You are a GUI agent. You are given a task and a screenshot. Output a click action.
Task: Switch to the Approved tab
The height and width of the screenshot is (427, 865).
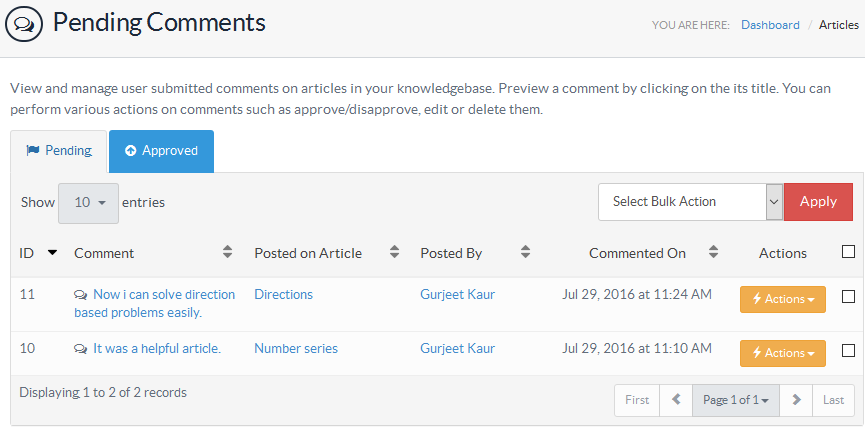(x=161, y=151)
